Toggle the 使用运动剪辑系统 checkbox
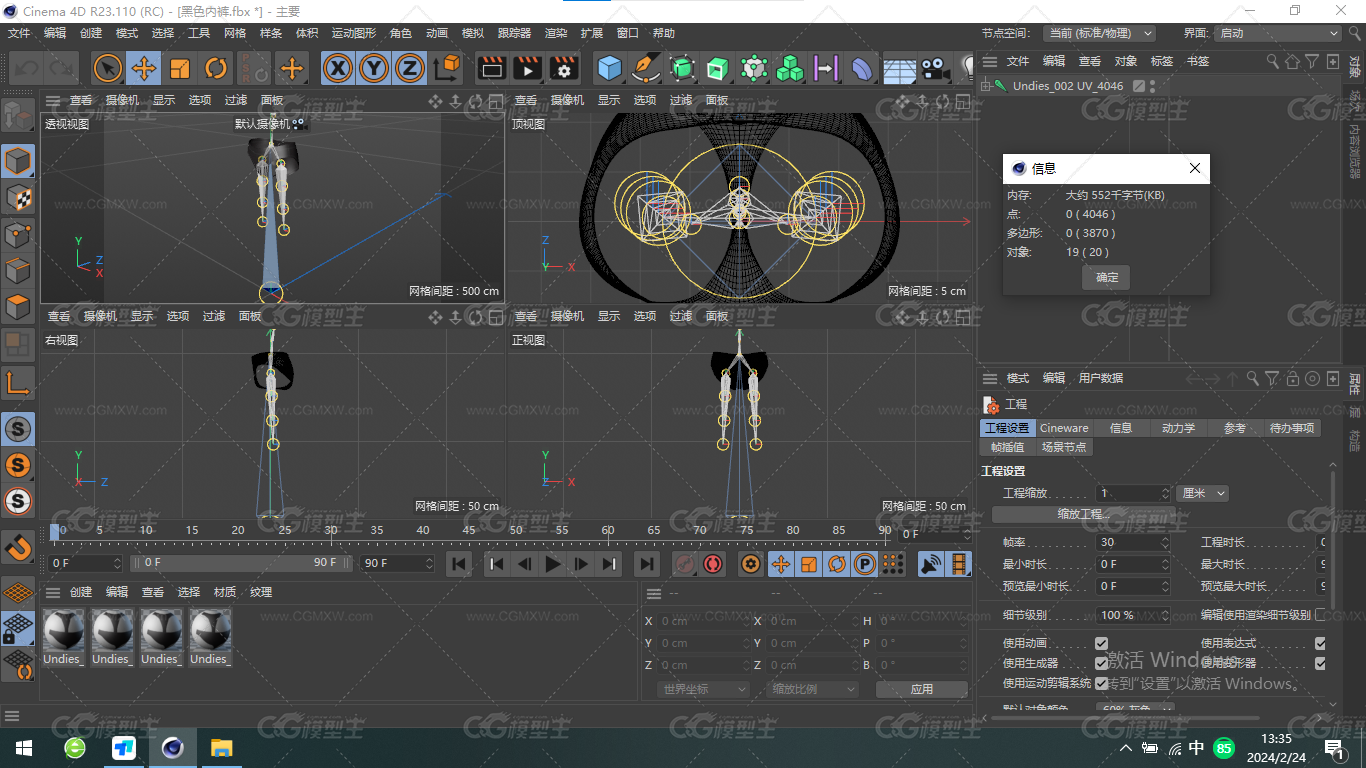 [1101, 683]
